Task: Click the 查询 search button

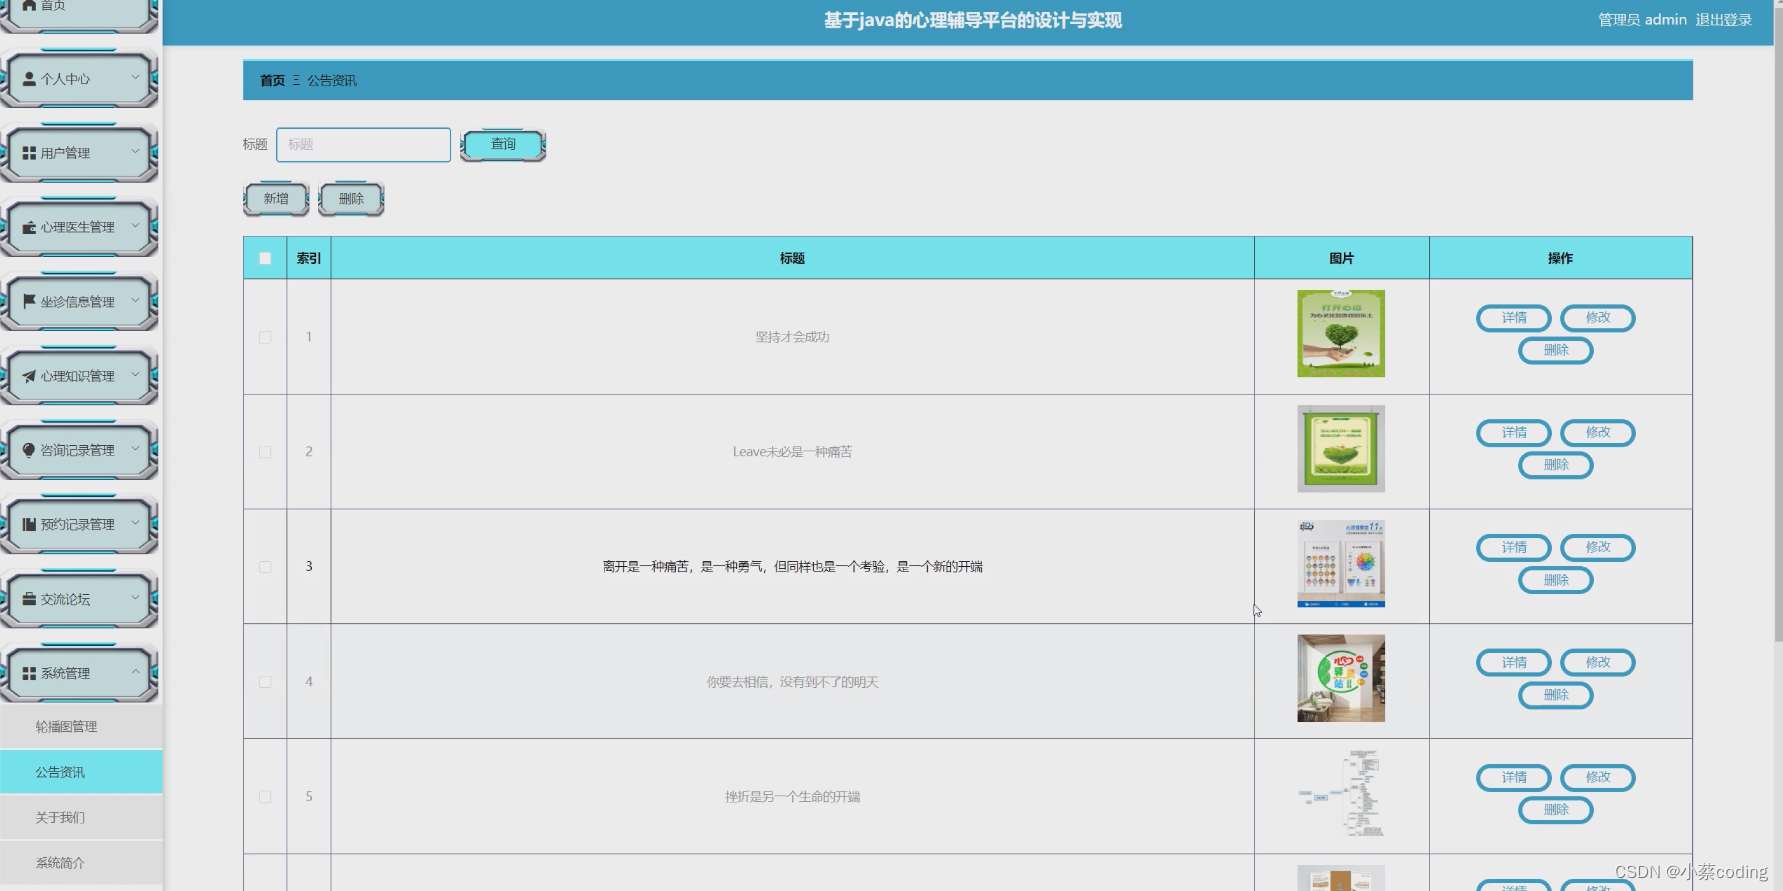Action: coord(503,145)
